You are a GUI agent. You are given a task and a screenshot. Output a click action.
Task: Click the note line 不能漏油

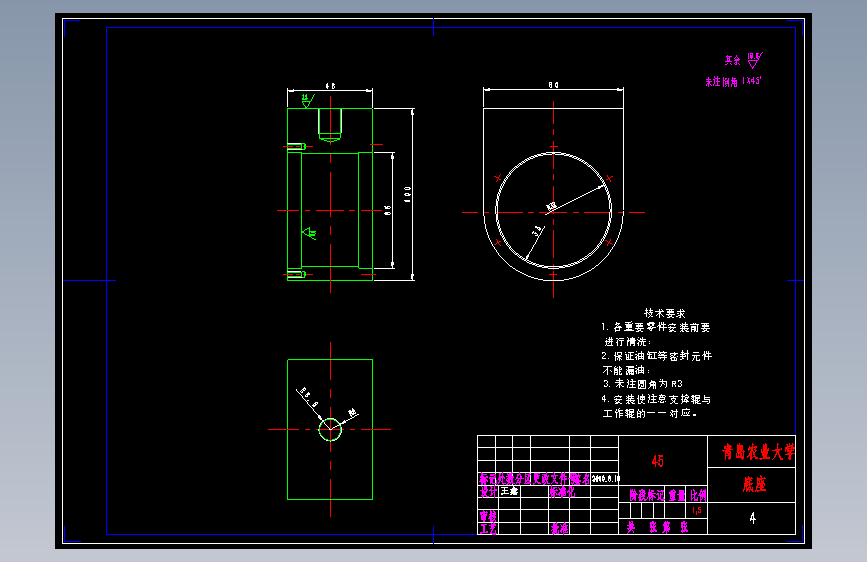(626, 370)
